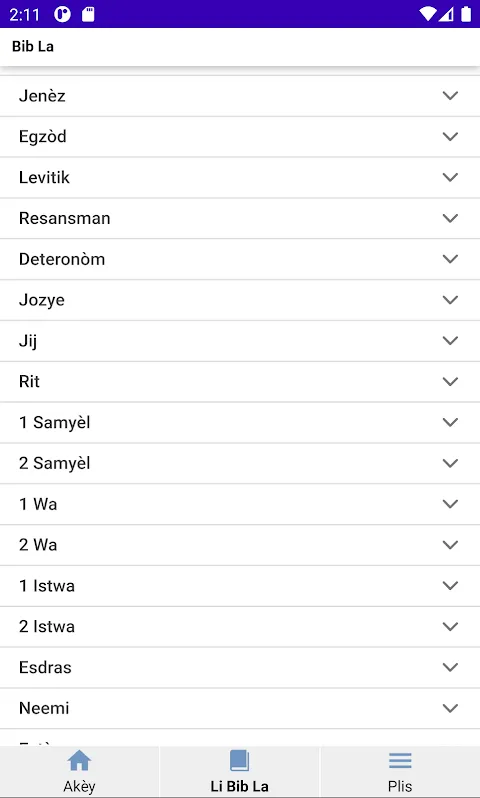Expand chevron next to Resansman

click(x=450, y=218)
